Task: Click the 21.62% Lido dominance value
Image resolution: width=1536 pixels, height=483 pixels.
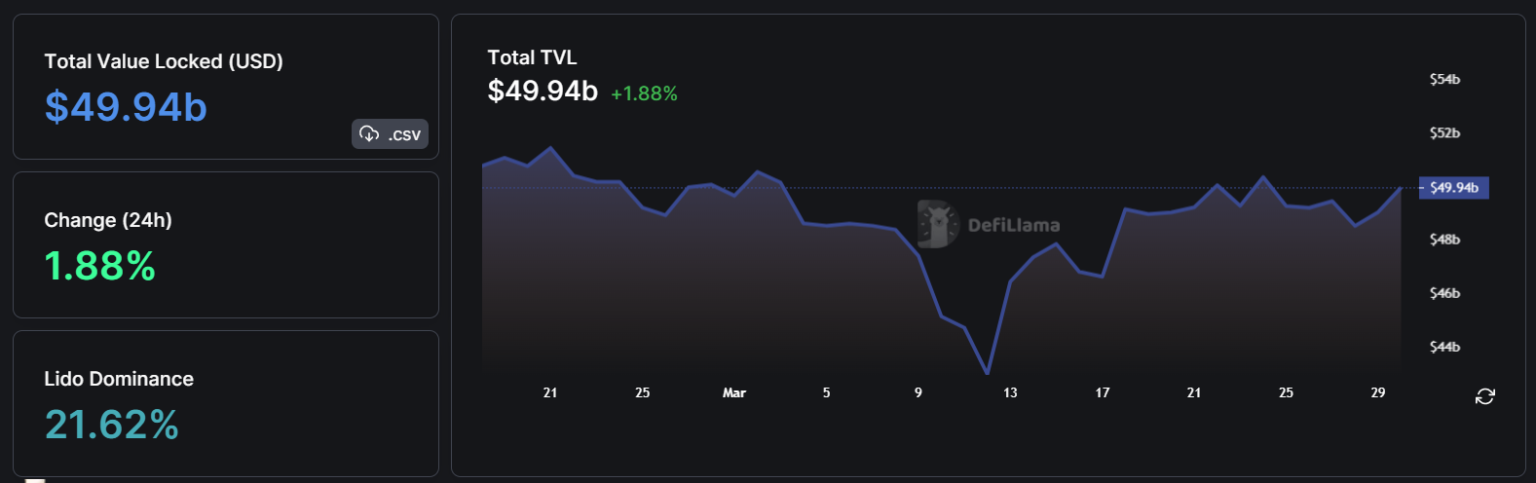Action: tap(112, 425)
